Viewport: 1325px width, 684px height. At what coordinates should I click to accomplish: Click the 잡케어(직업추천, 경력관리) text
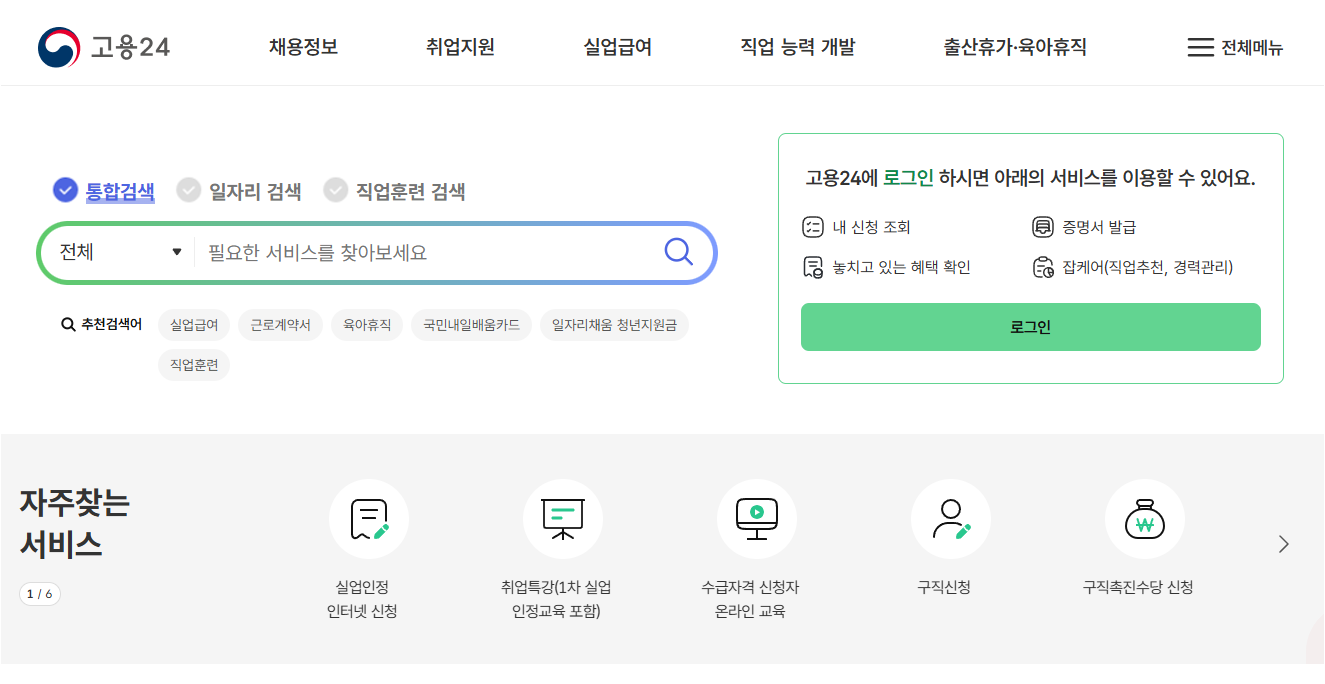point(1148,267)
